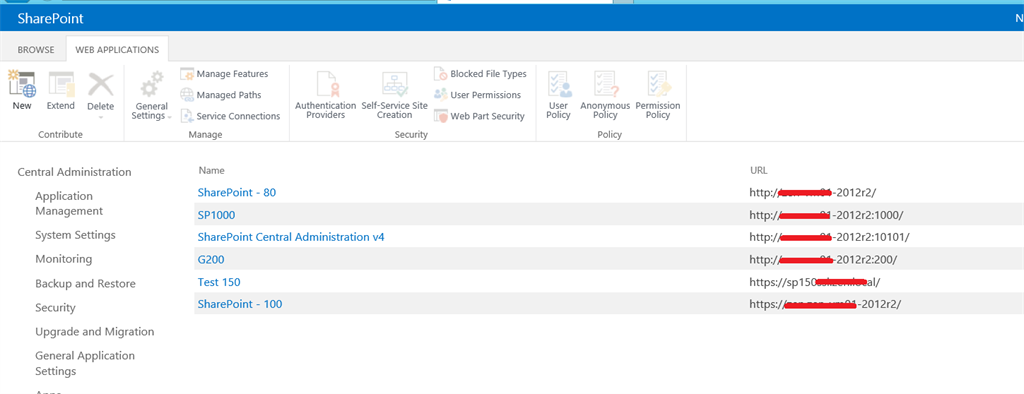Screen dimensions: 1024x394
Task: Open the User Policy icon
Action: pyautogui.click(x=558, y=85)
